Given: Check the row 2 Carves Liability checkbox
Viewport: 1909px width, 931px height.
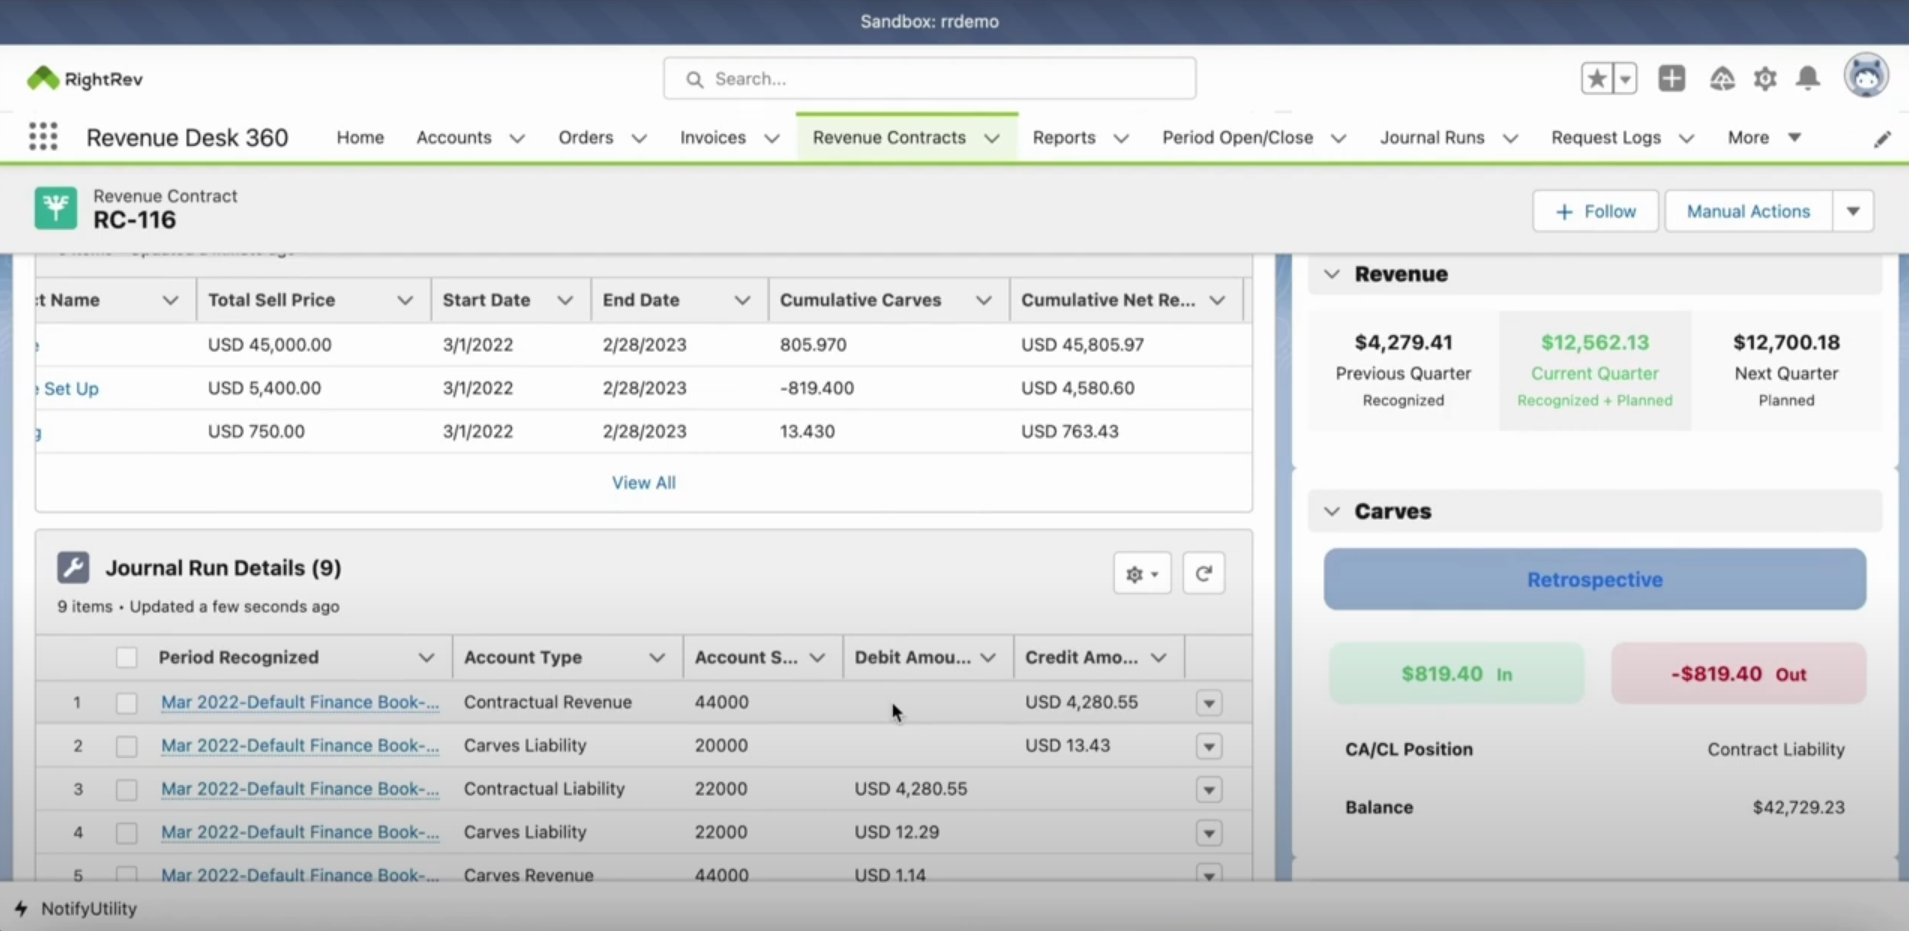Looking at the screenshot, I should click(126, 746).
